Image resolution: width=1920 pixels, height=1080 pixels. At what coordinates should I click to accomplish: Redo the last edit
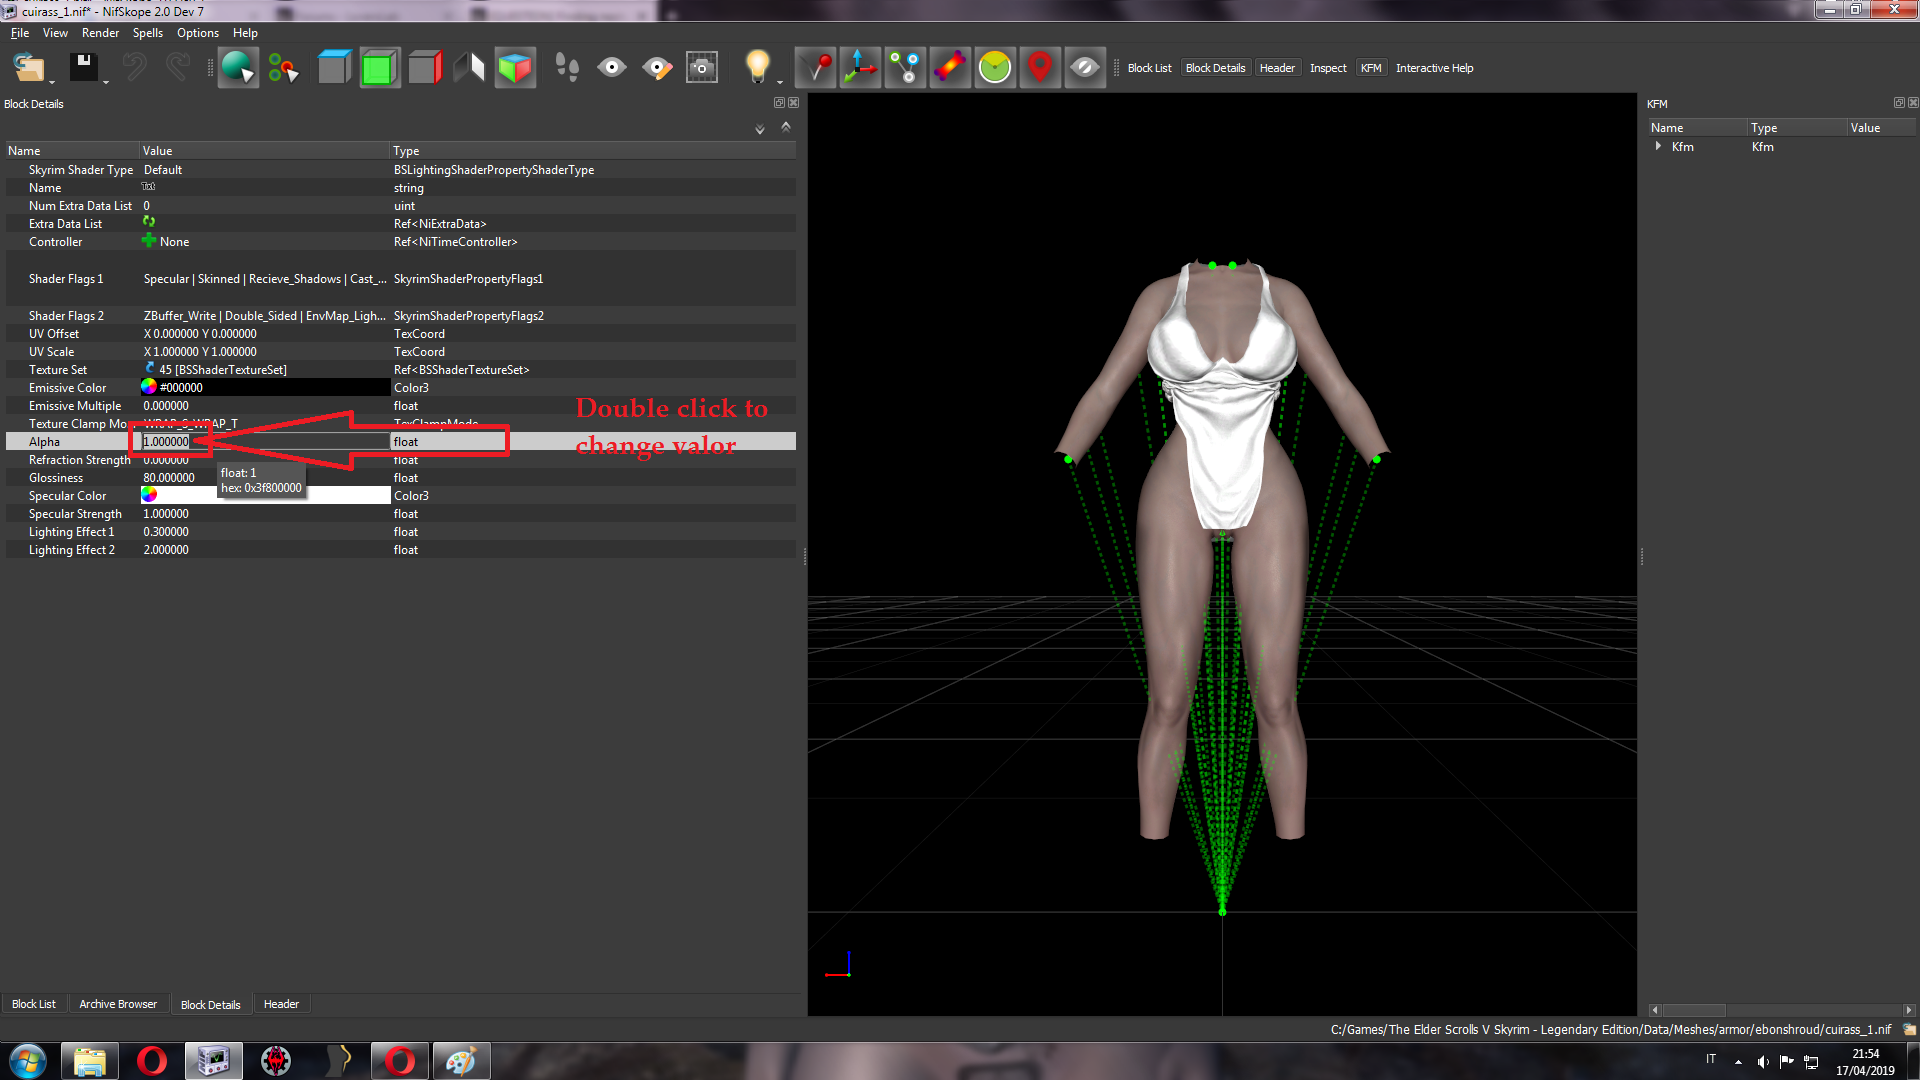click(x=177, y=67)
